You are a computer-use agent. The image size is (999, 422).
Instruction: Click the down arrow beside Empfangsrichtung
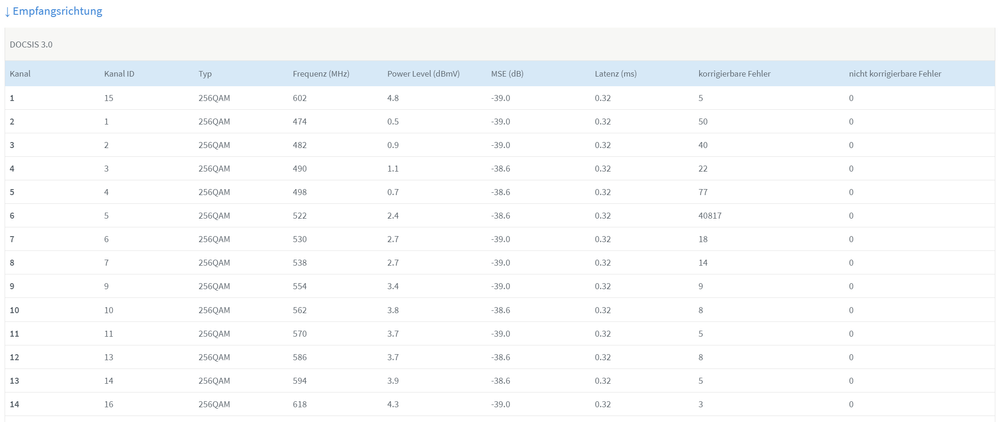[7, 12]
